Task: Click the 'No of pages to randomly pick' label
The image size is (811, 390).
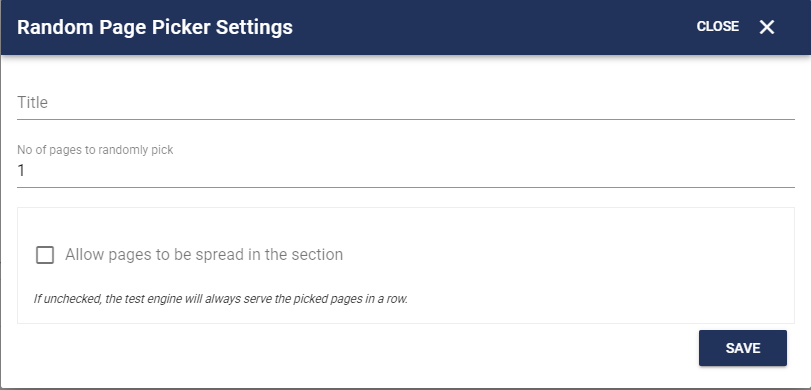Action: click(x=95, y=150)
